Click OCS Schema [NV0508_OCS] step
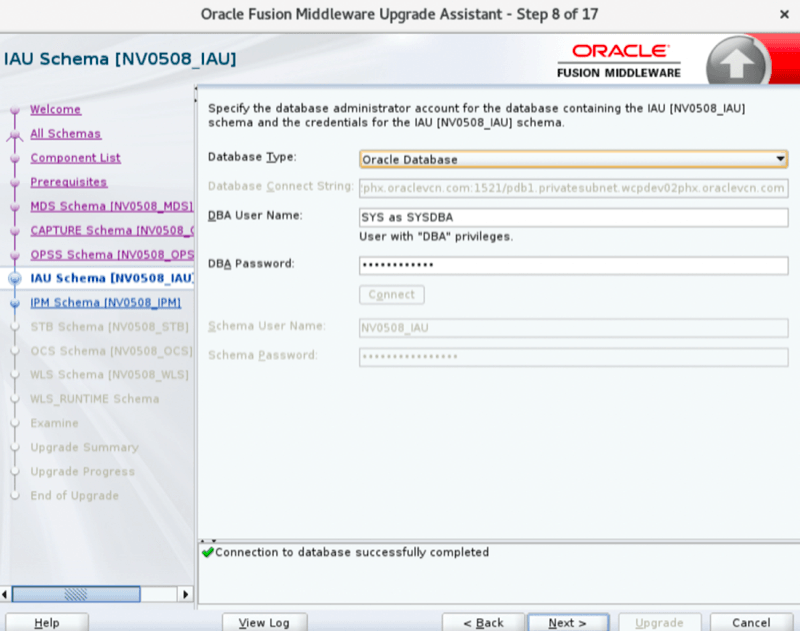Viewport: 800px width, 631px height. point(111,351)
